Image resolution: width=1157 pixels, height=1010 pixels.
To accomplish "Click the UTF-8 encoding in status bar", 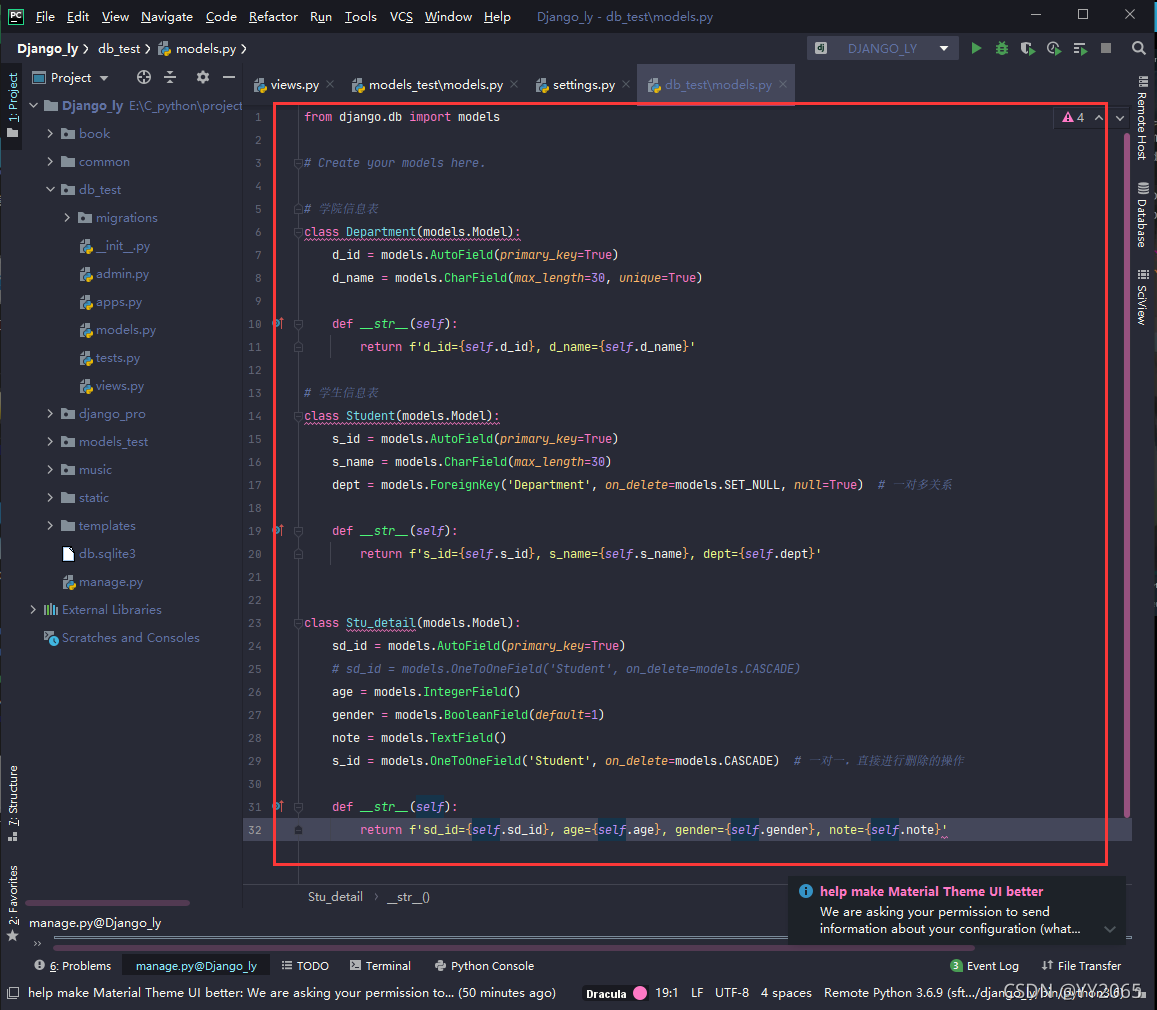I will pyautogui.click(x=731, y=993).
